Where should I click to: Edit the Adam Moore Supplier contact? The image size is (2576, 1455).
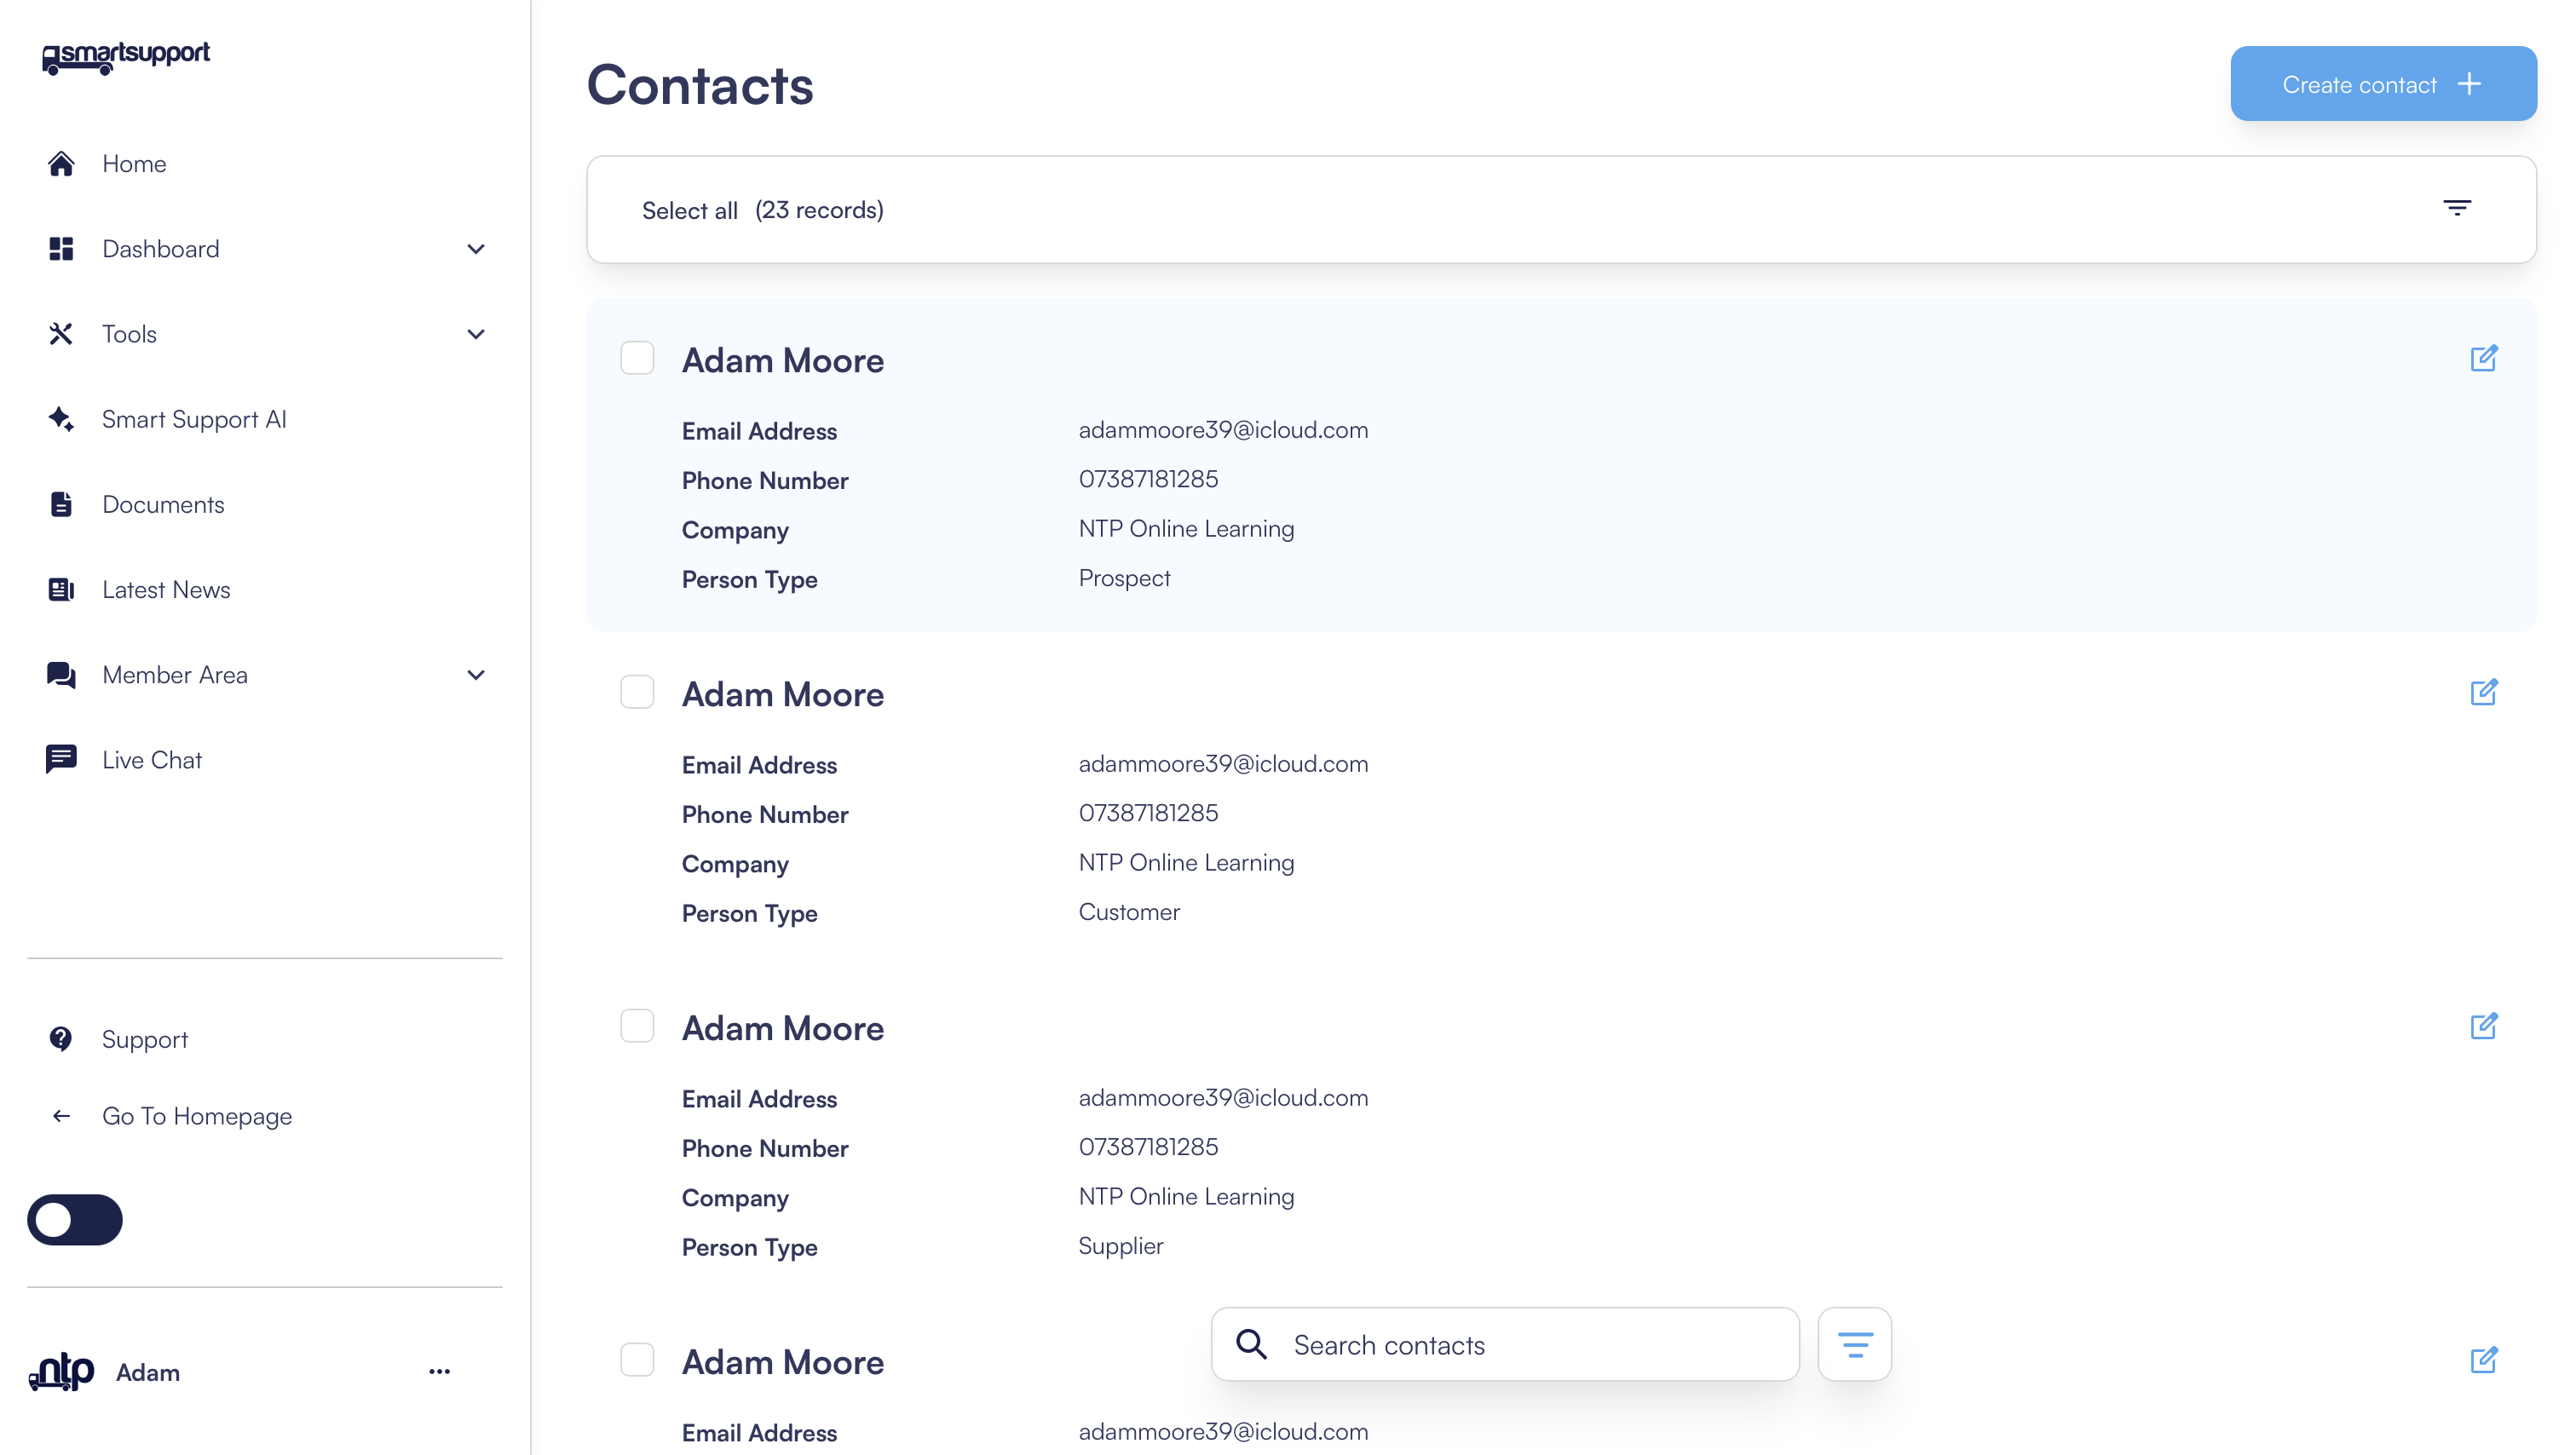2483,1026
